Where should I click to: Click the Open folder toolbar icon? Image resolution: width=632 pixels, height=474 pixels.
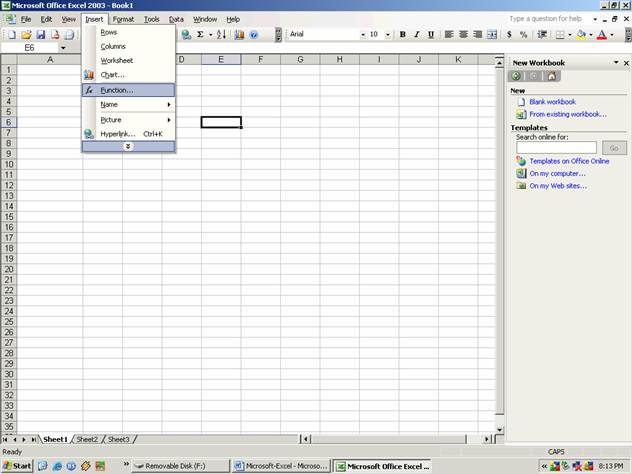click(x=26, y=35)
